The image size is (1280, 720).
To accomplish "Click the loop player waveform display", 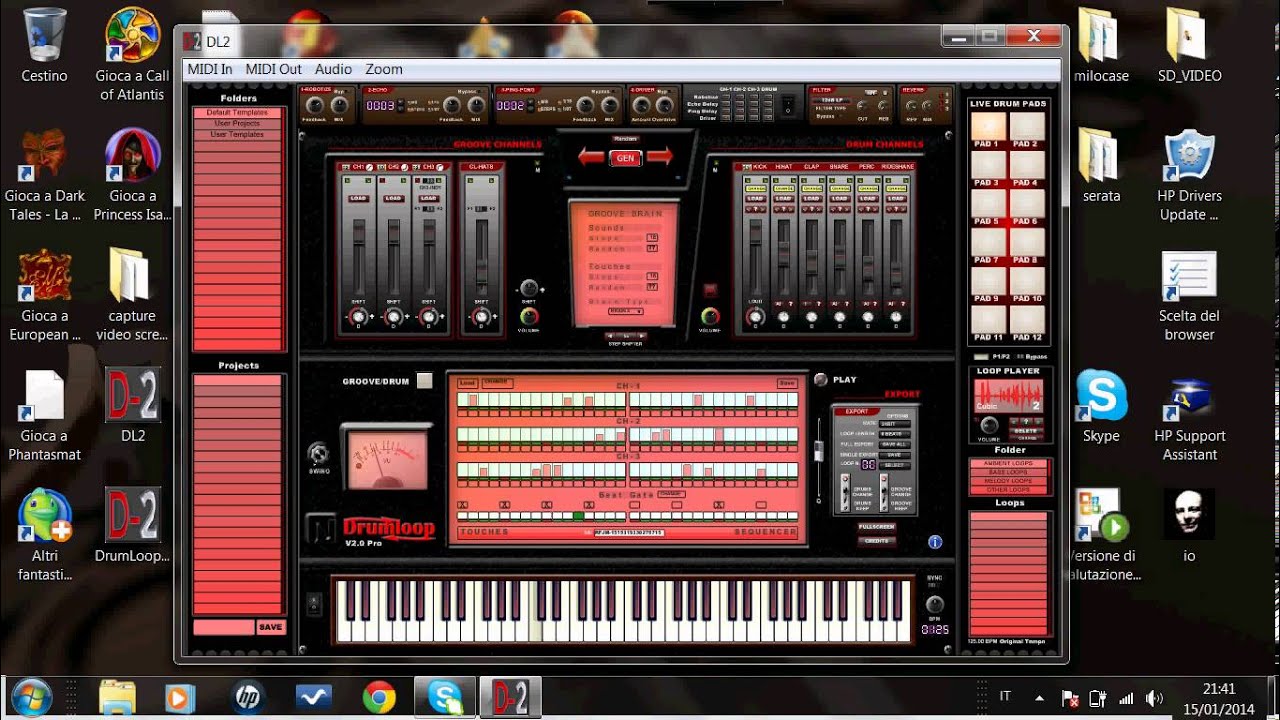I will click(1009, 396).
